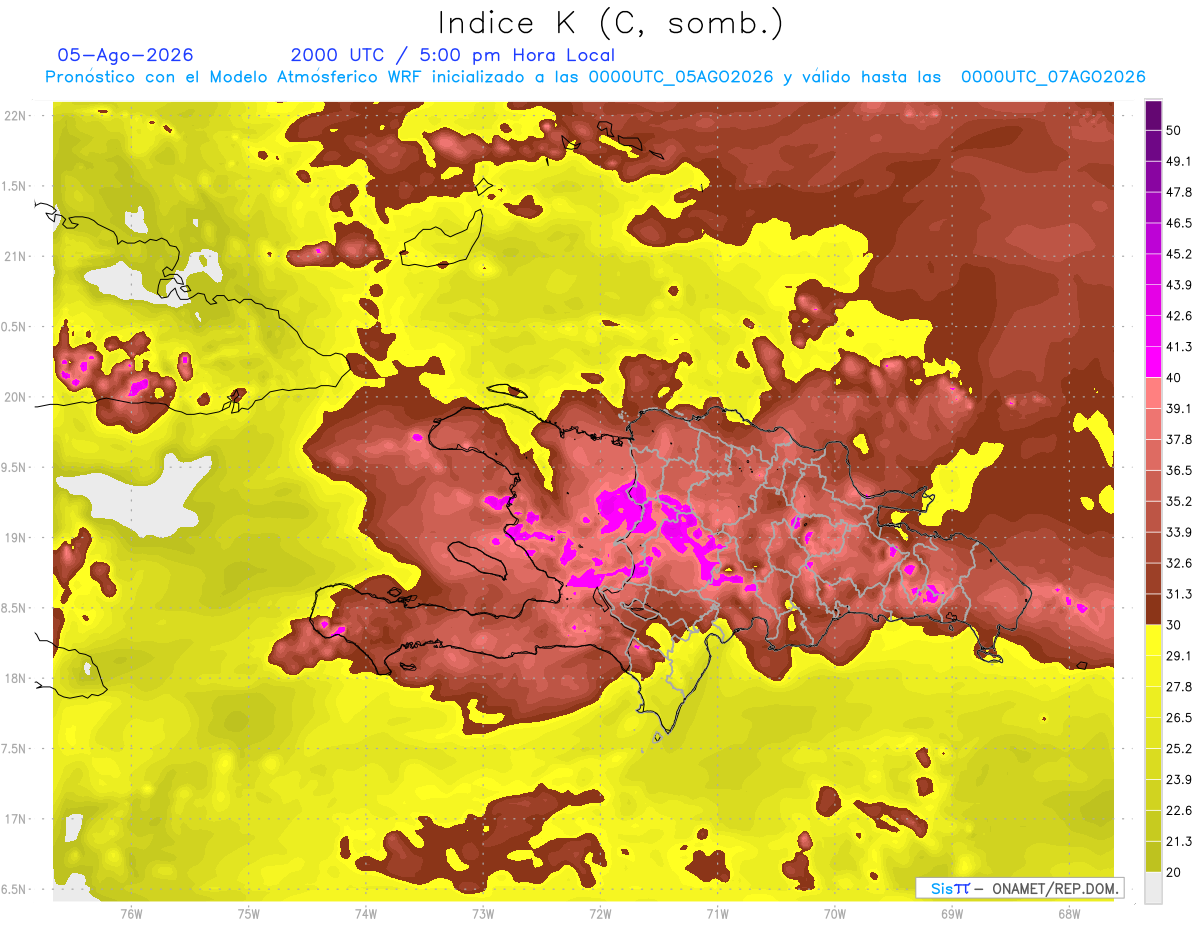Click the color bar label '40'

1174,378
